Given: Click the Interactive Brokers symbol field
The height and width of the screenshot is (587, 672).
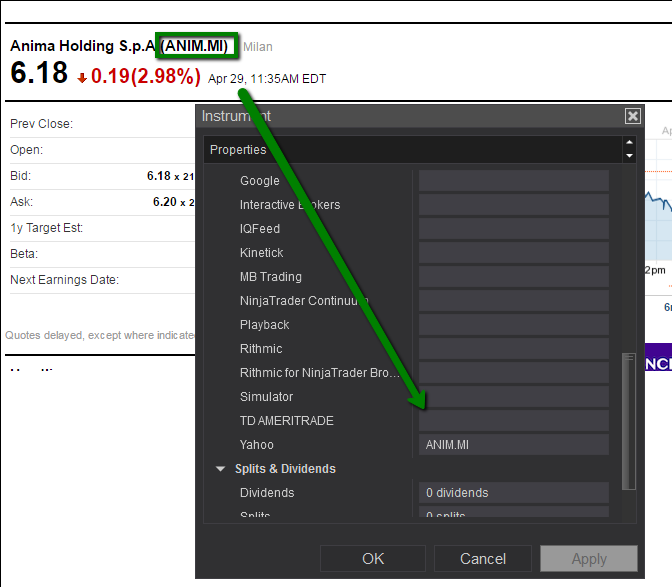Looking at the screenshot, I should point(513,205).
